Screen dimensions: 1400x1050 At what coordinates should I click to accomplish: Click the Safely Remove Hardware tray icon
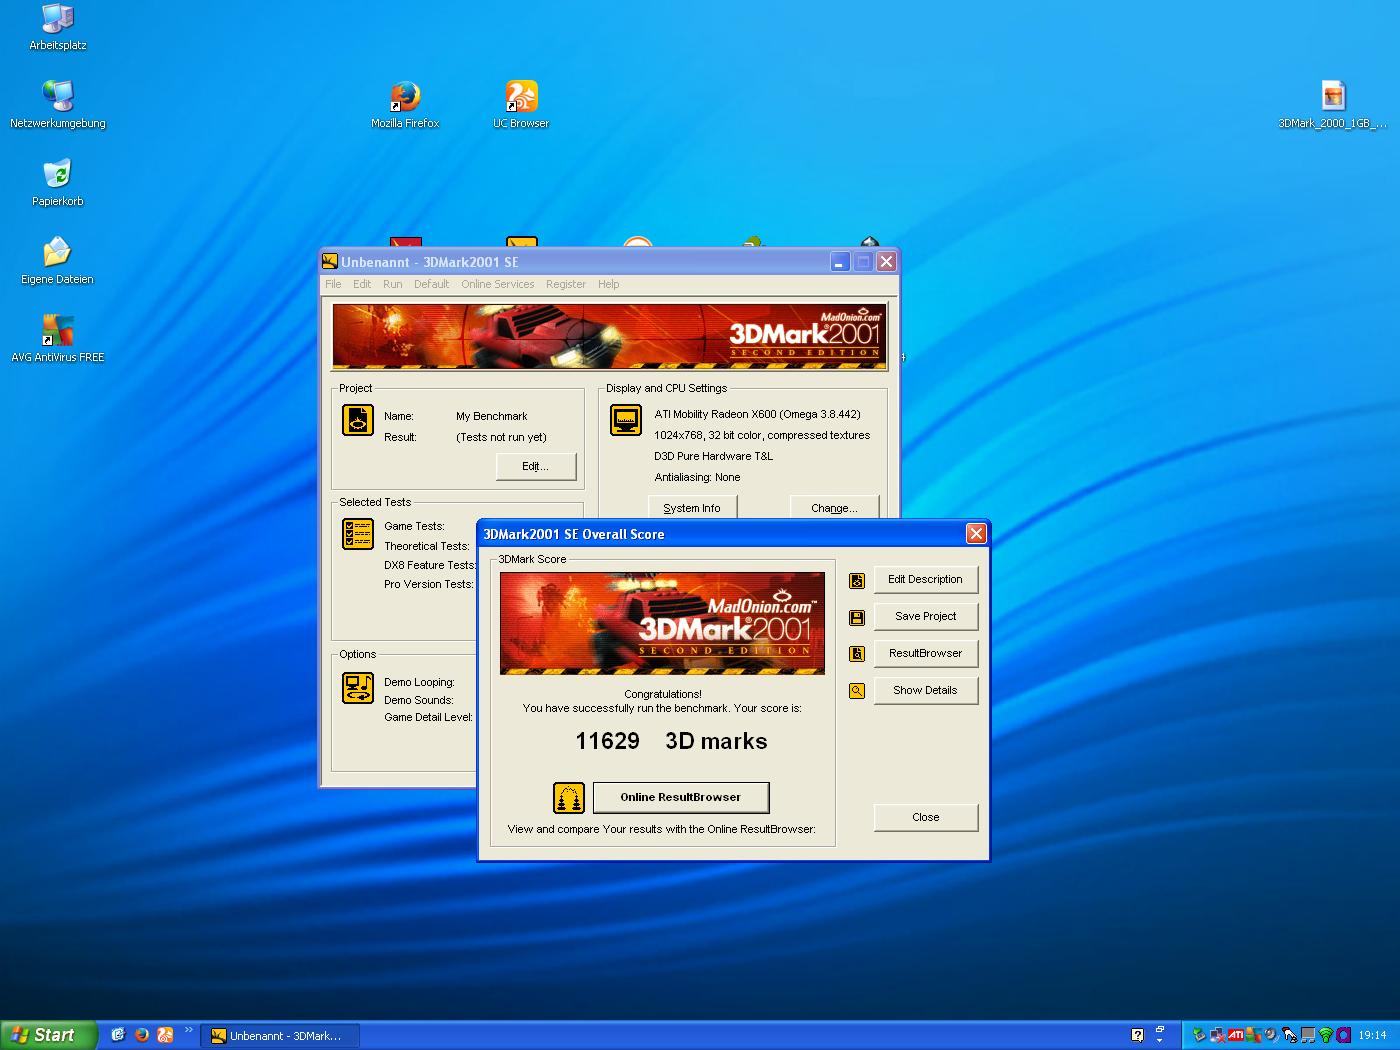click(x=1199, y=1035)
